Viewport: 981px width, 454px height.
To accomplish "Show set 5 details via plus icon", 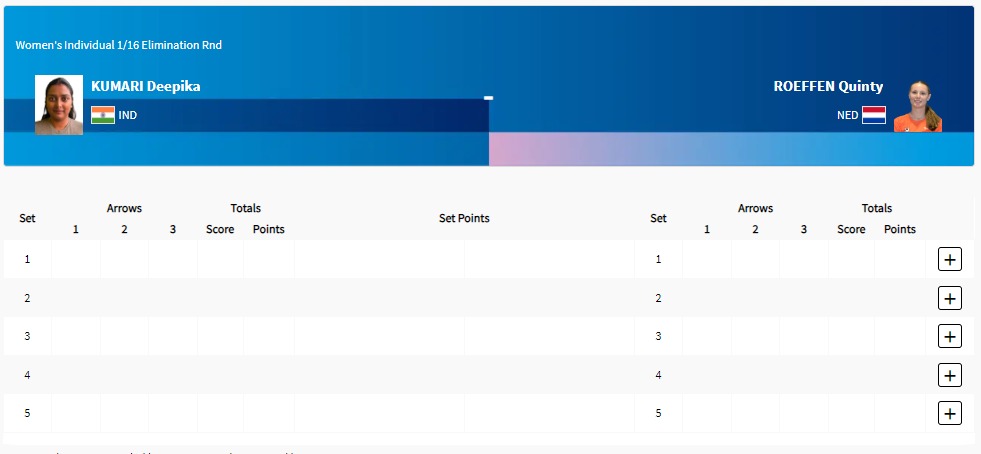I will pos(949,413).
